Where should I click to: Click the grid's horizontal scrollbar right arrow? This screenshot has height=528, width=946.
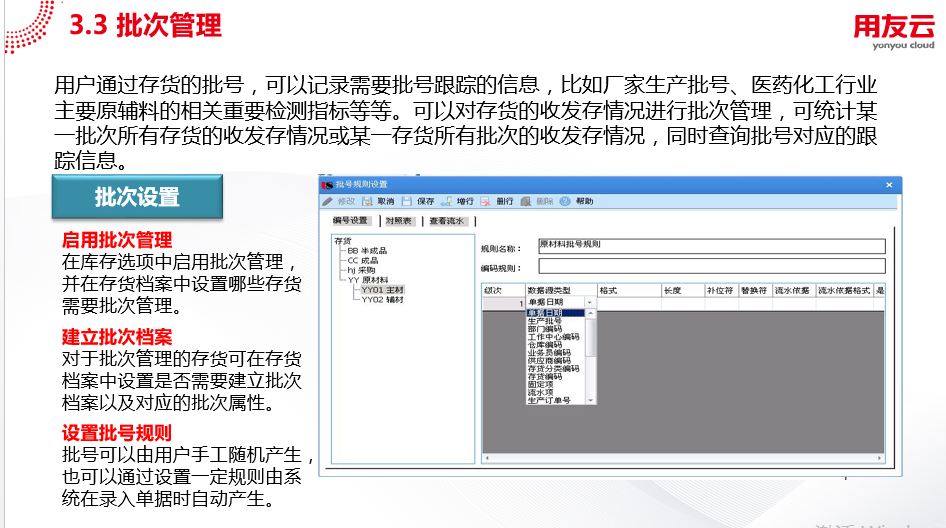[881, 459]
